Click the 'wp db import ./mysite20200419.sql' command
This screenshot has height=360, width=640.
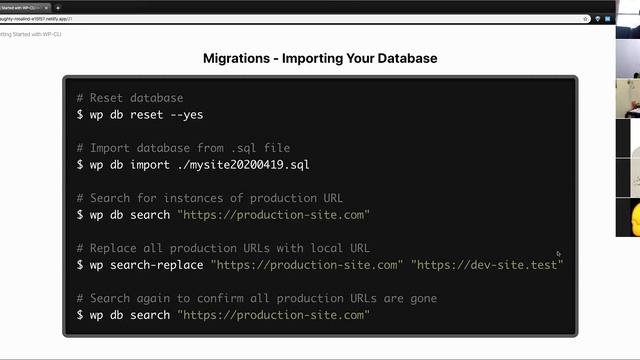tap(193, 165)
